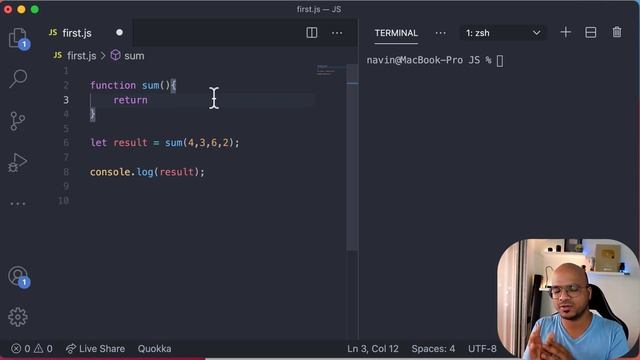Click the sum symbol icon in breadcrumb
This screenshot has width=640, height=360.
pyautogui.click(x=116, y=55)
